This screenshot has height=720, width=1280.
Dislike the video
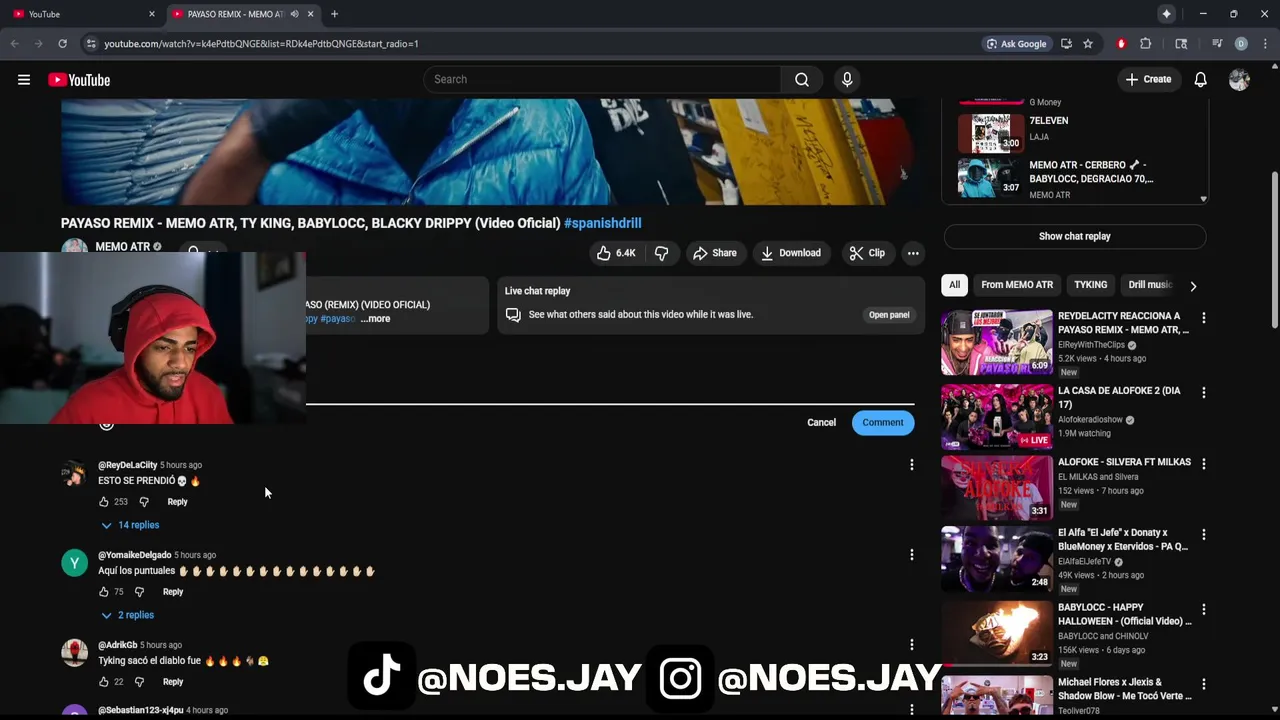click(661, 253)
